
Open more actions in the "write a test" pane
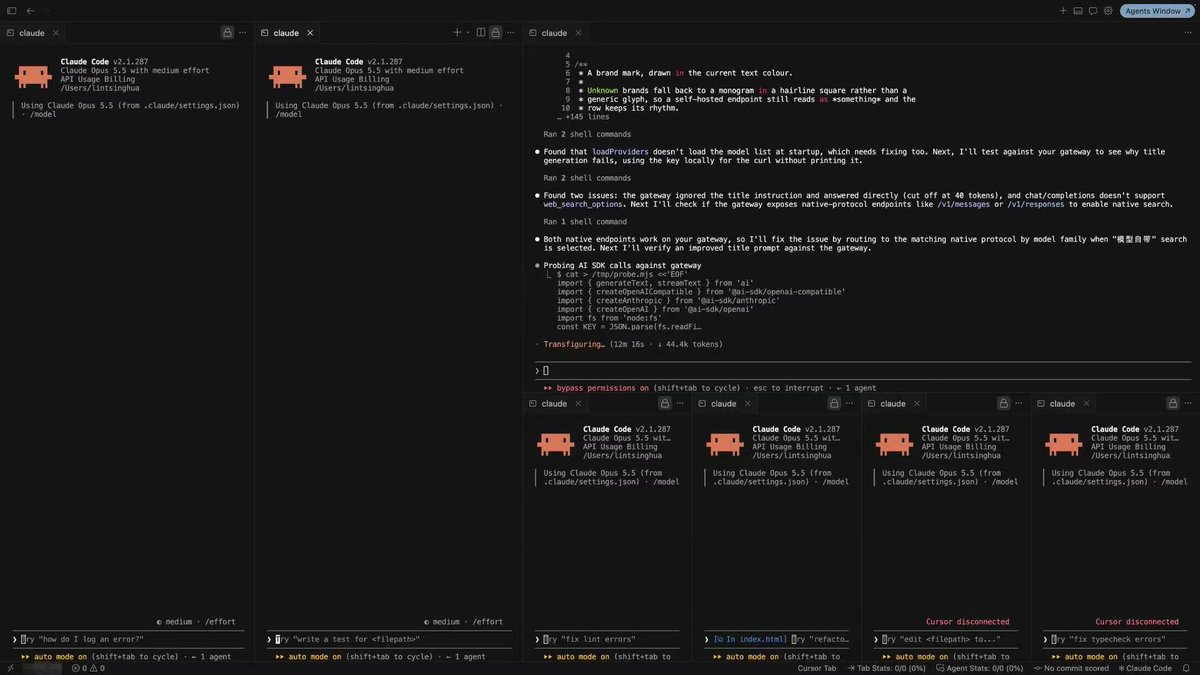pyautogui.click(x=509, y=32)
